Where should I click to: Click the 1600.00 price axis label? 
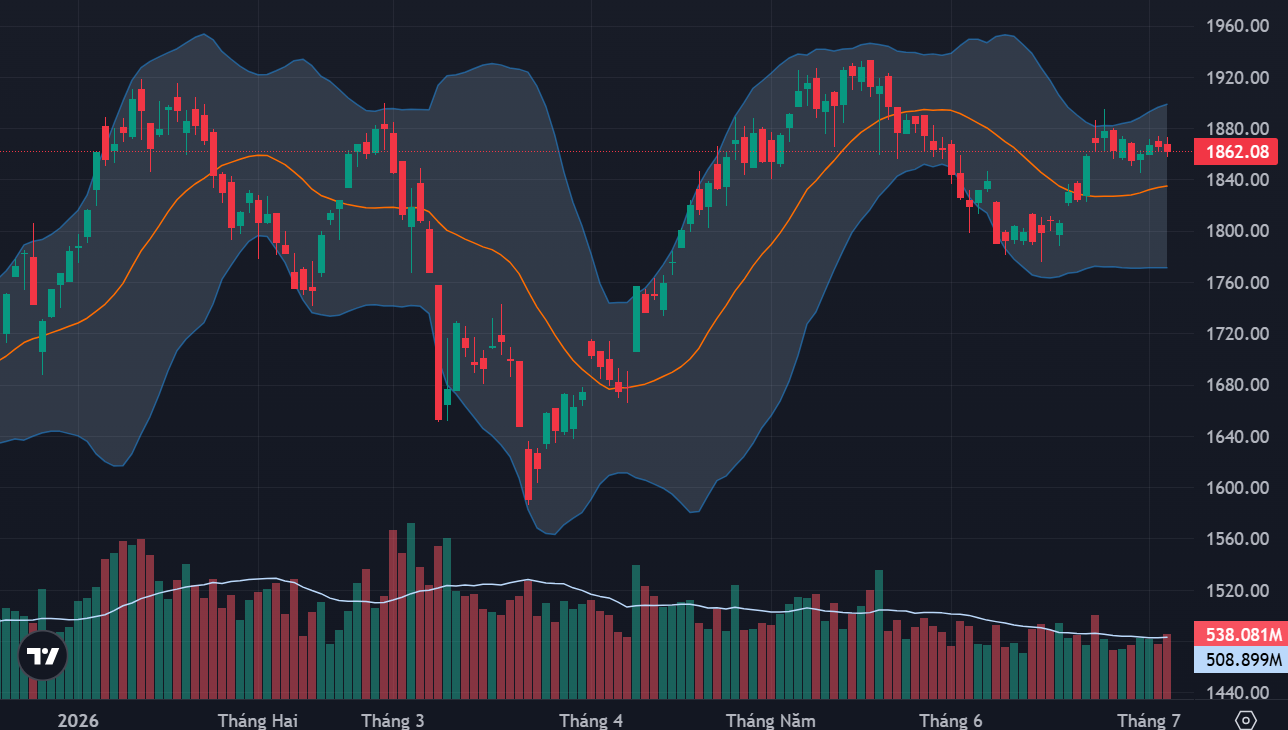(1232, 488)
